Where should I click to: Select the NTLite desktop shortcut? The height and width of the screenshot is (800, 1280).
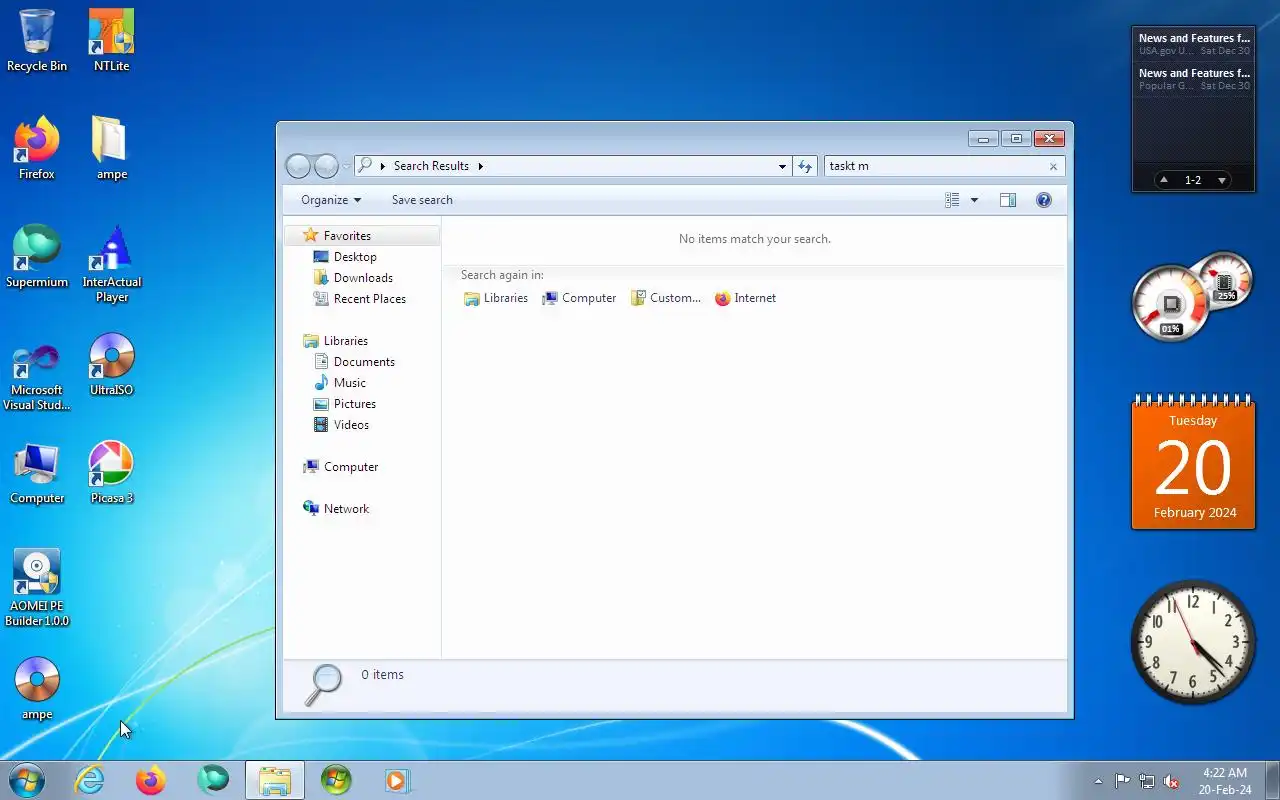[111, 41]
